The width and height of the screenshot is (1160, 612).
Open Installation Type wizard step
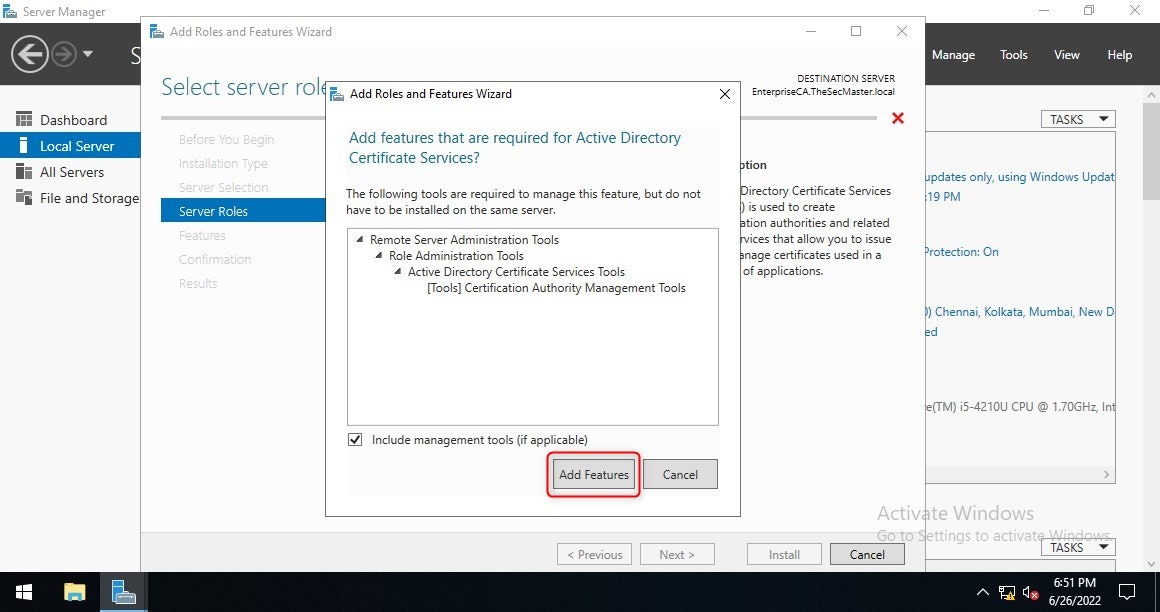tap(223, 164)
